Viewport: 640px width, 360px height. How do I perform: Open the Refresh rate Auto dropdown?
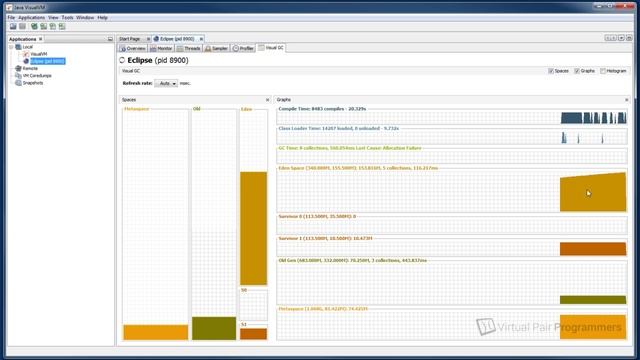click(166, 83)
